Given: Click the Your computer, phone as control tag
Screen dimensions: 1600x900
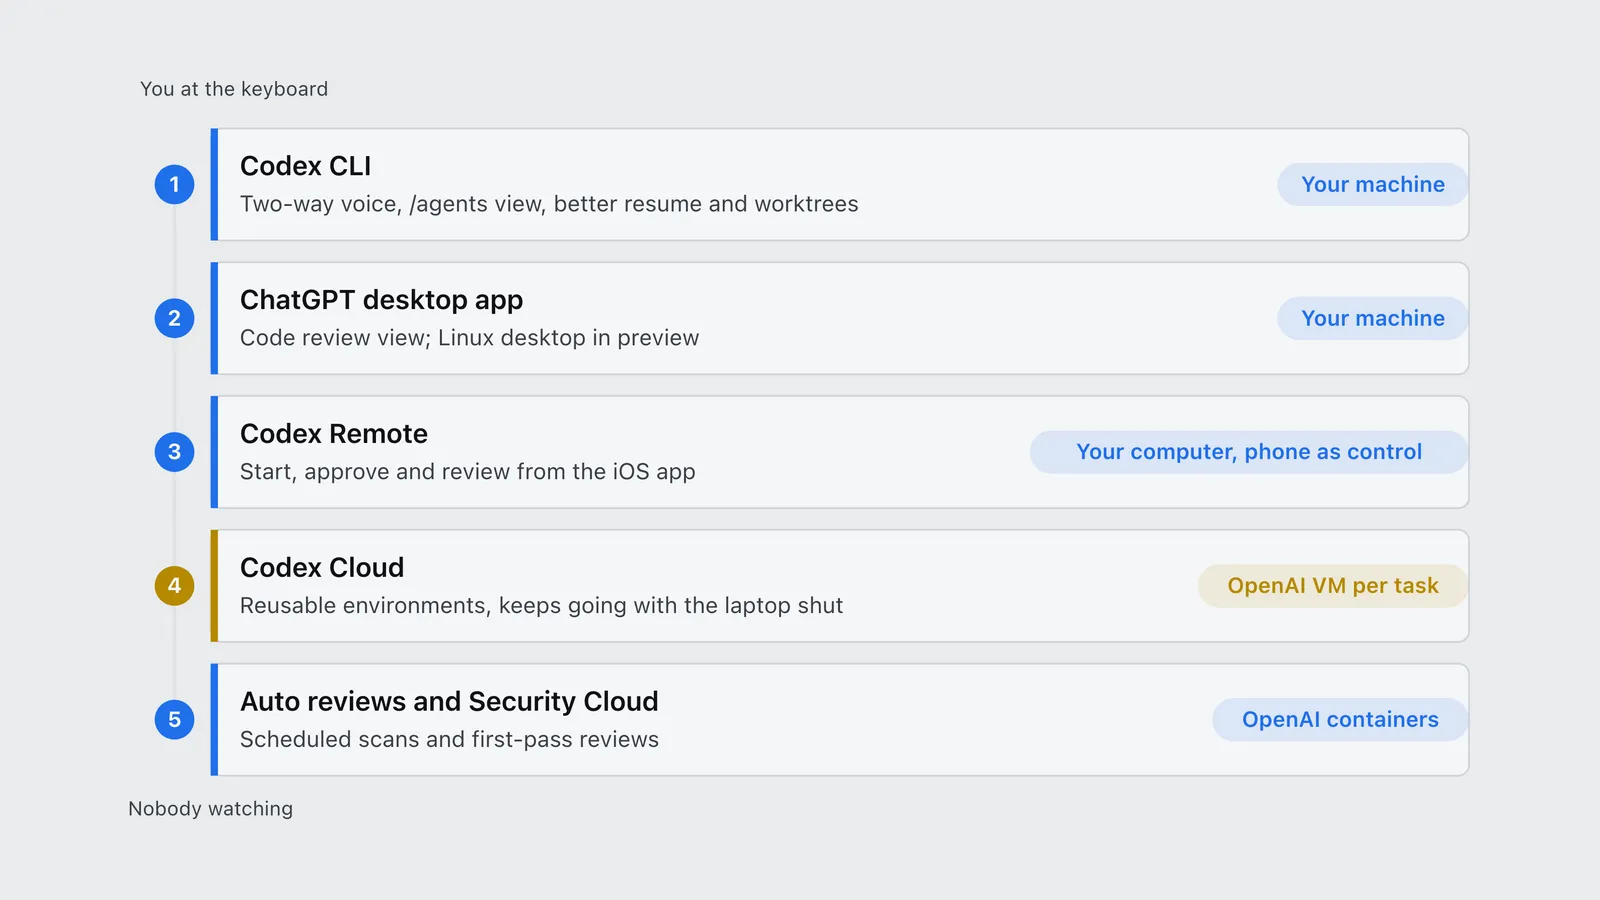Looking at the screenshot, I should 1249,452.
